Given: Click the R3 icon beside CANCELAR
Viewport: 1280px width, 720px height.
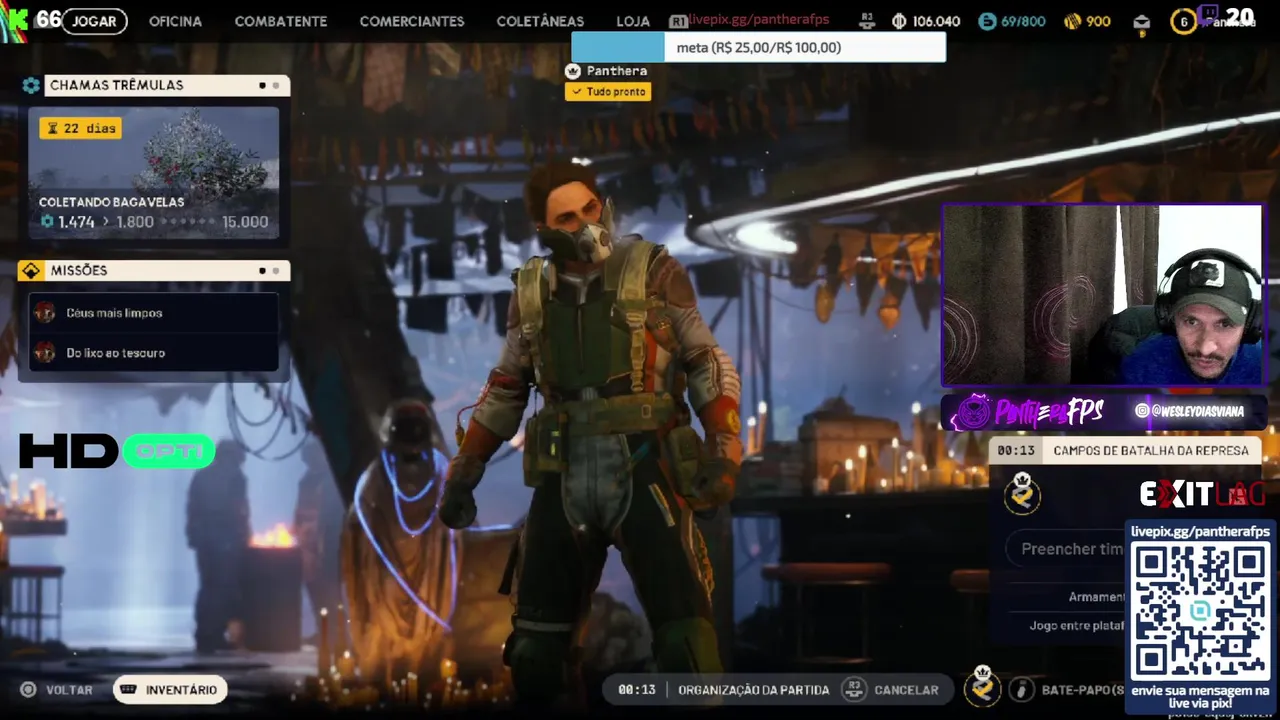Looking at the screenshot, I should (853, 689).
